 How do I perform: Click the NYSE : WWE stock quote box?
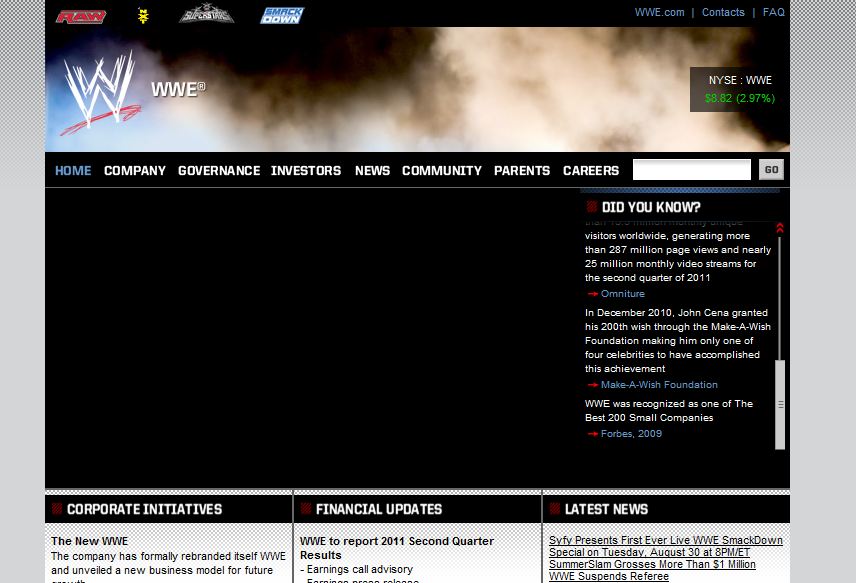click(x=740, y=90)
